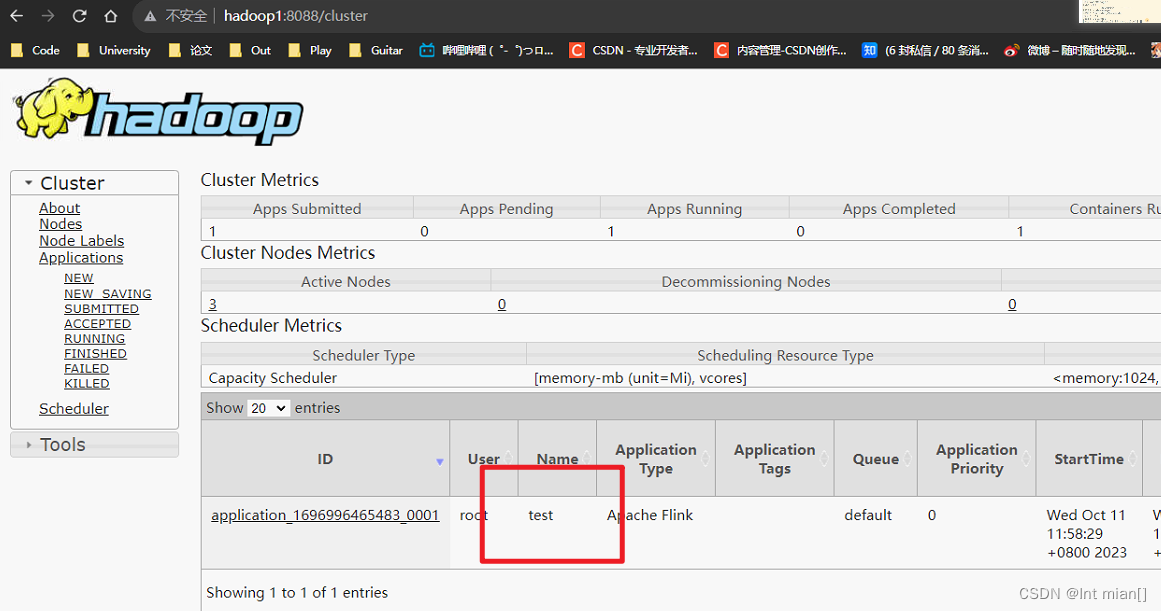Sort by Application Tags header
1161x611 pixels.
click(774, 459)
